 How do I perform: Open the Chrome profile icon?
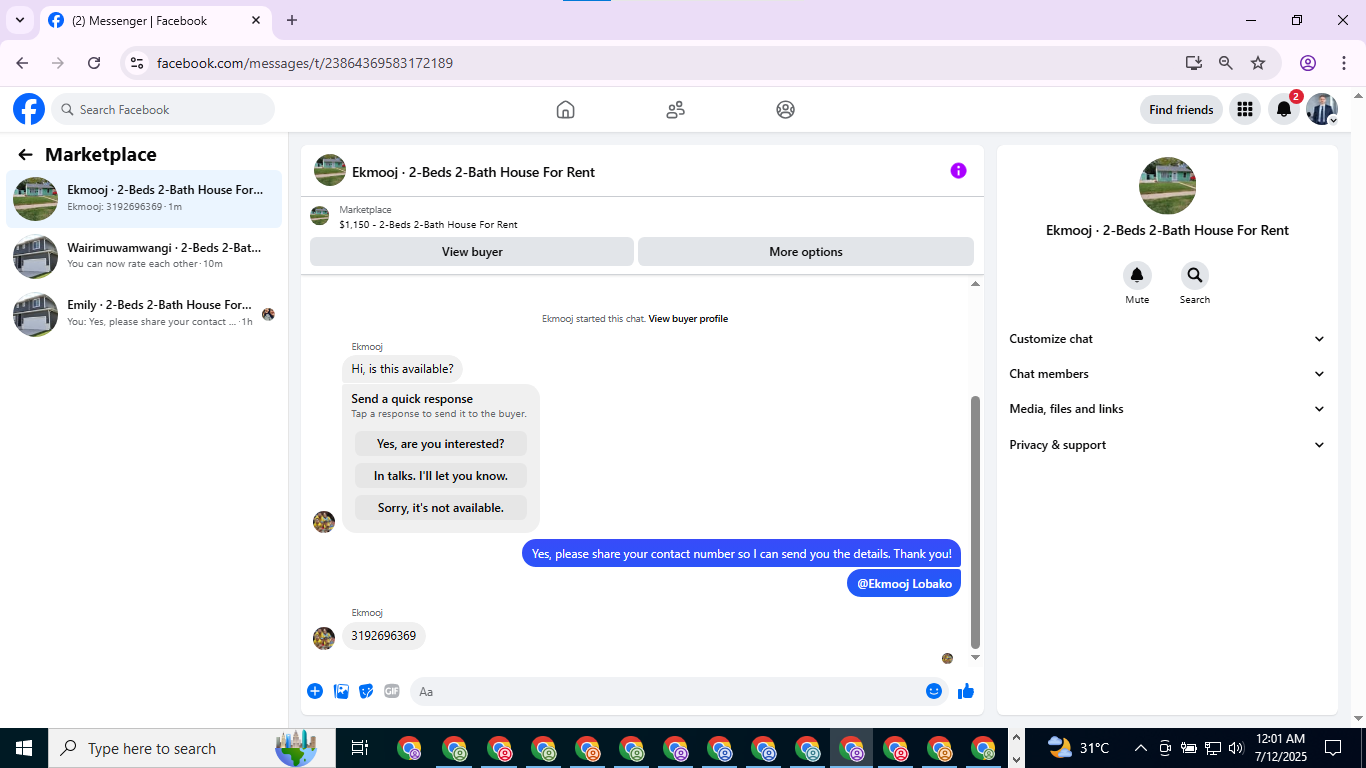tap(1308, 63)
